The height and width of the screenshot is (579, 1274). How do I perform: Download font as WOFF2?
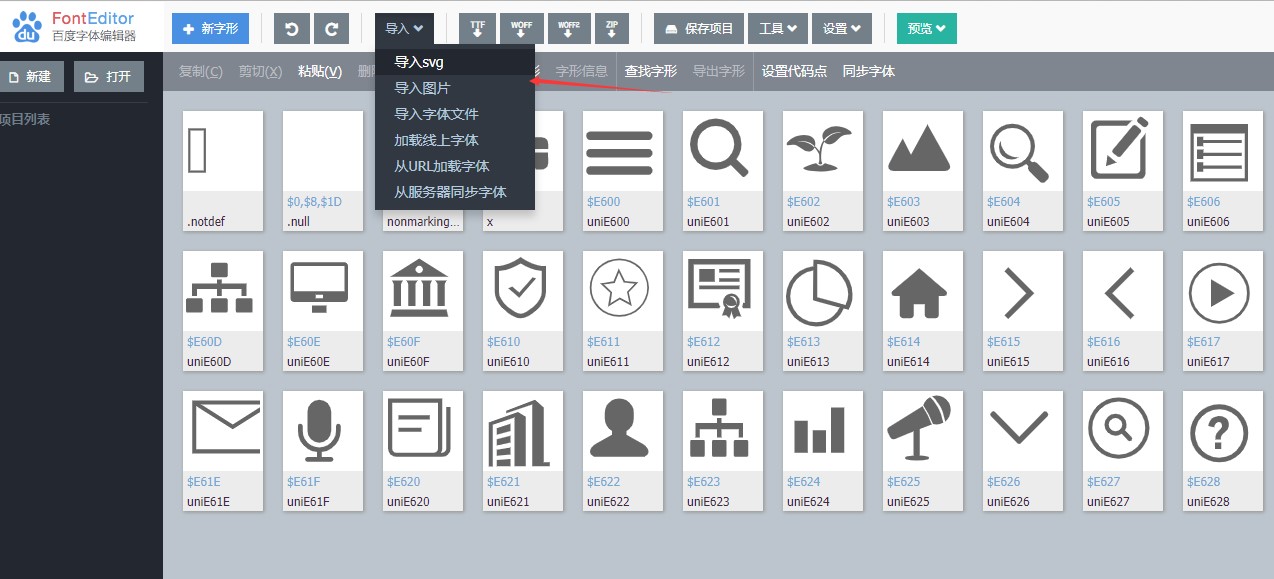coord(567,29)
